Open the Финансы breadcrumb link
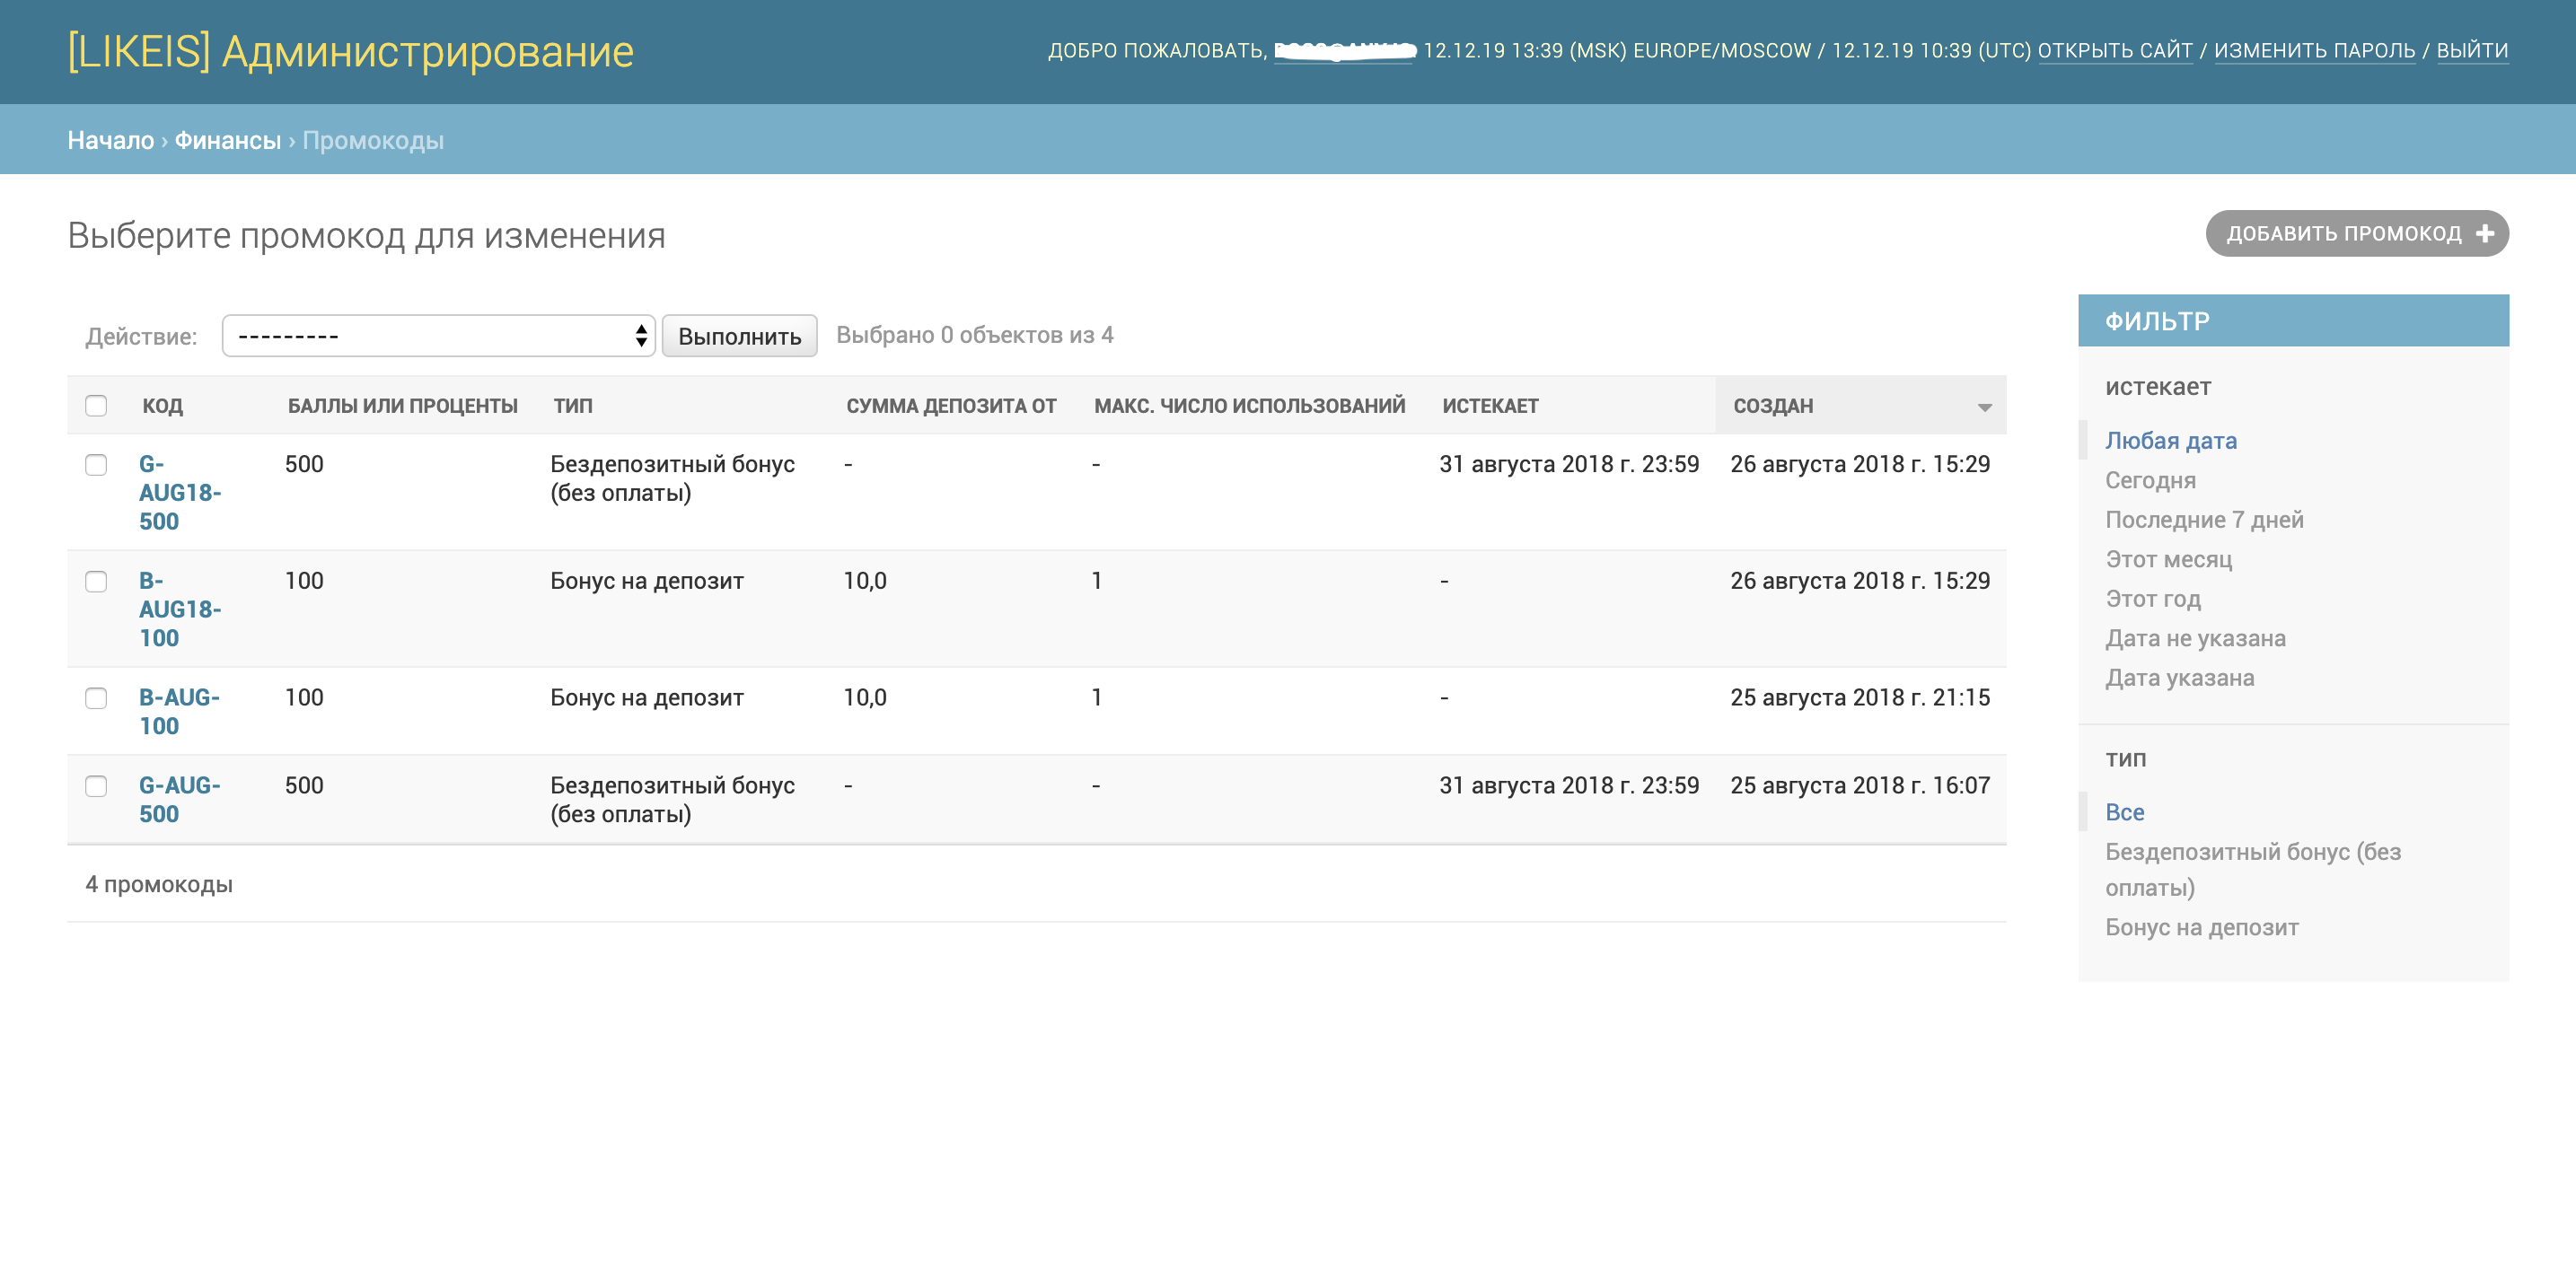 tap(227, 140)
